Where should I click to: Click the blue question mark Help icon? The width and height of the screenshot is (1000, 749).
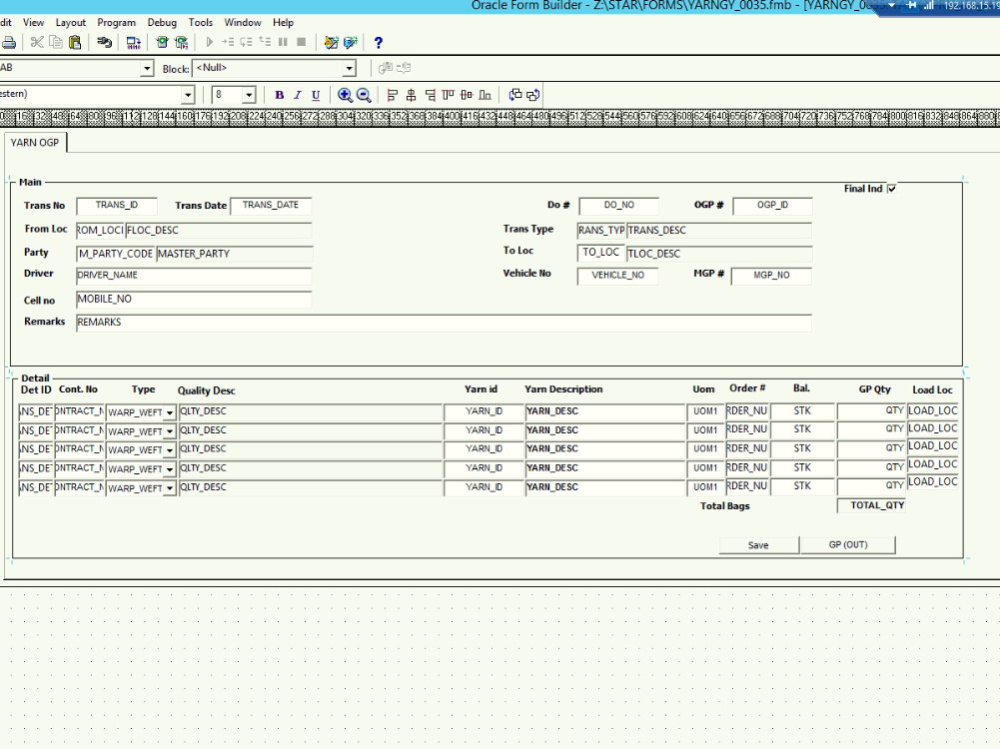[x=378, y=43]
